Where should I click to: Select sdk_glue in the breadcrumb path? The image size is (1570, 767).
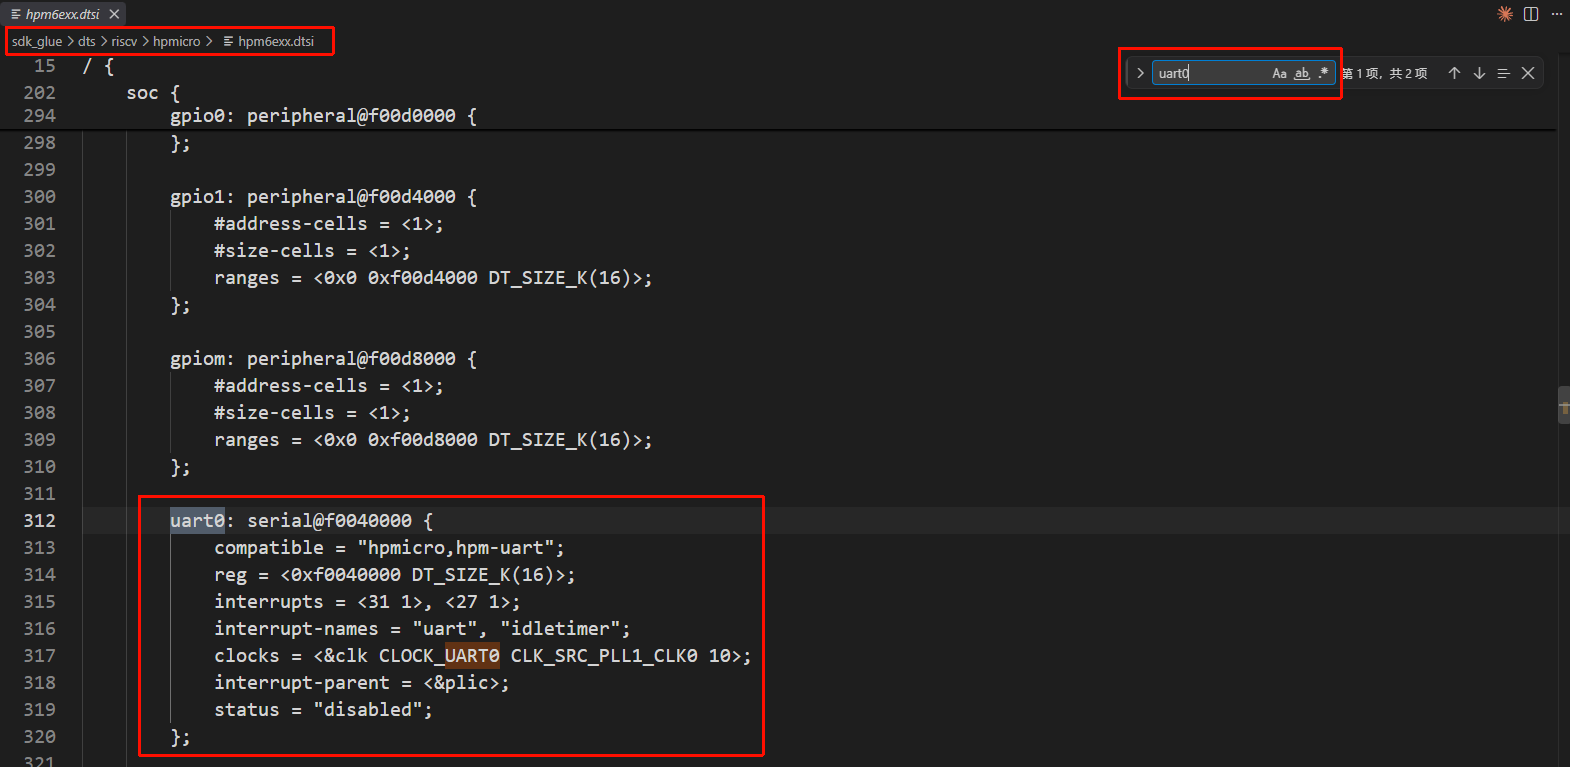(37, 41)
